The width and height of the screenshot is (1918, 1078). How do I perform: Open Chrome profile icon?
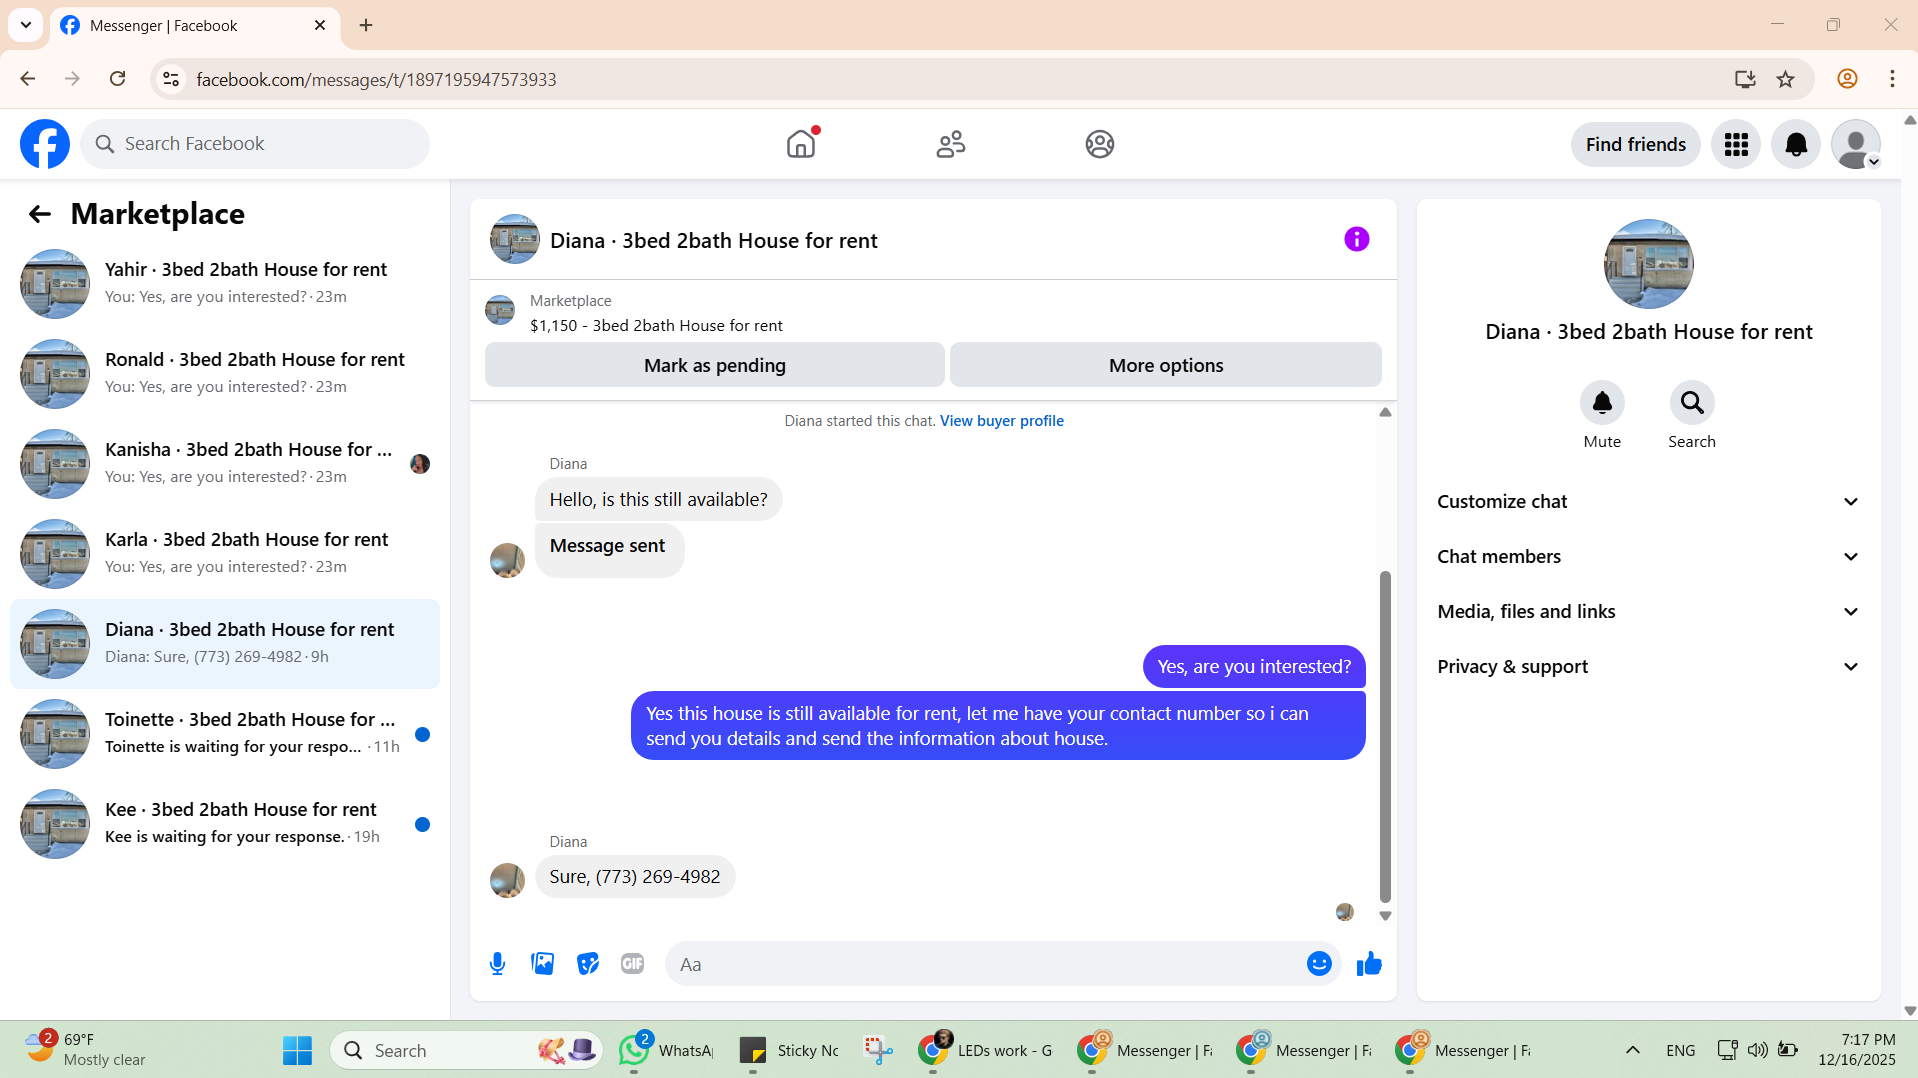(x=1847, y=79)
